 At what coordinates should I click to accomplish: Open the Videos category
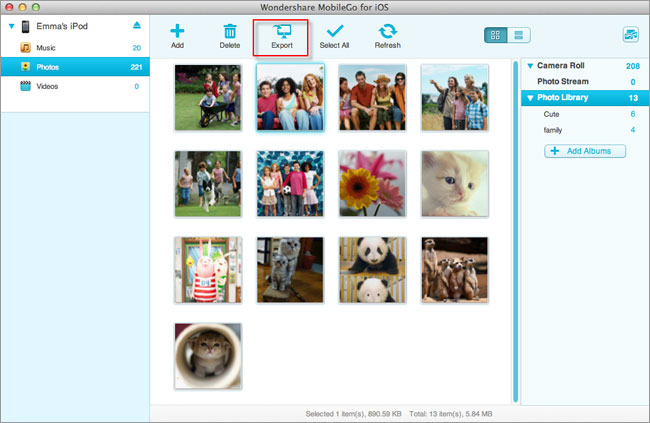click(x=75, y=86)
